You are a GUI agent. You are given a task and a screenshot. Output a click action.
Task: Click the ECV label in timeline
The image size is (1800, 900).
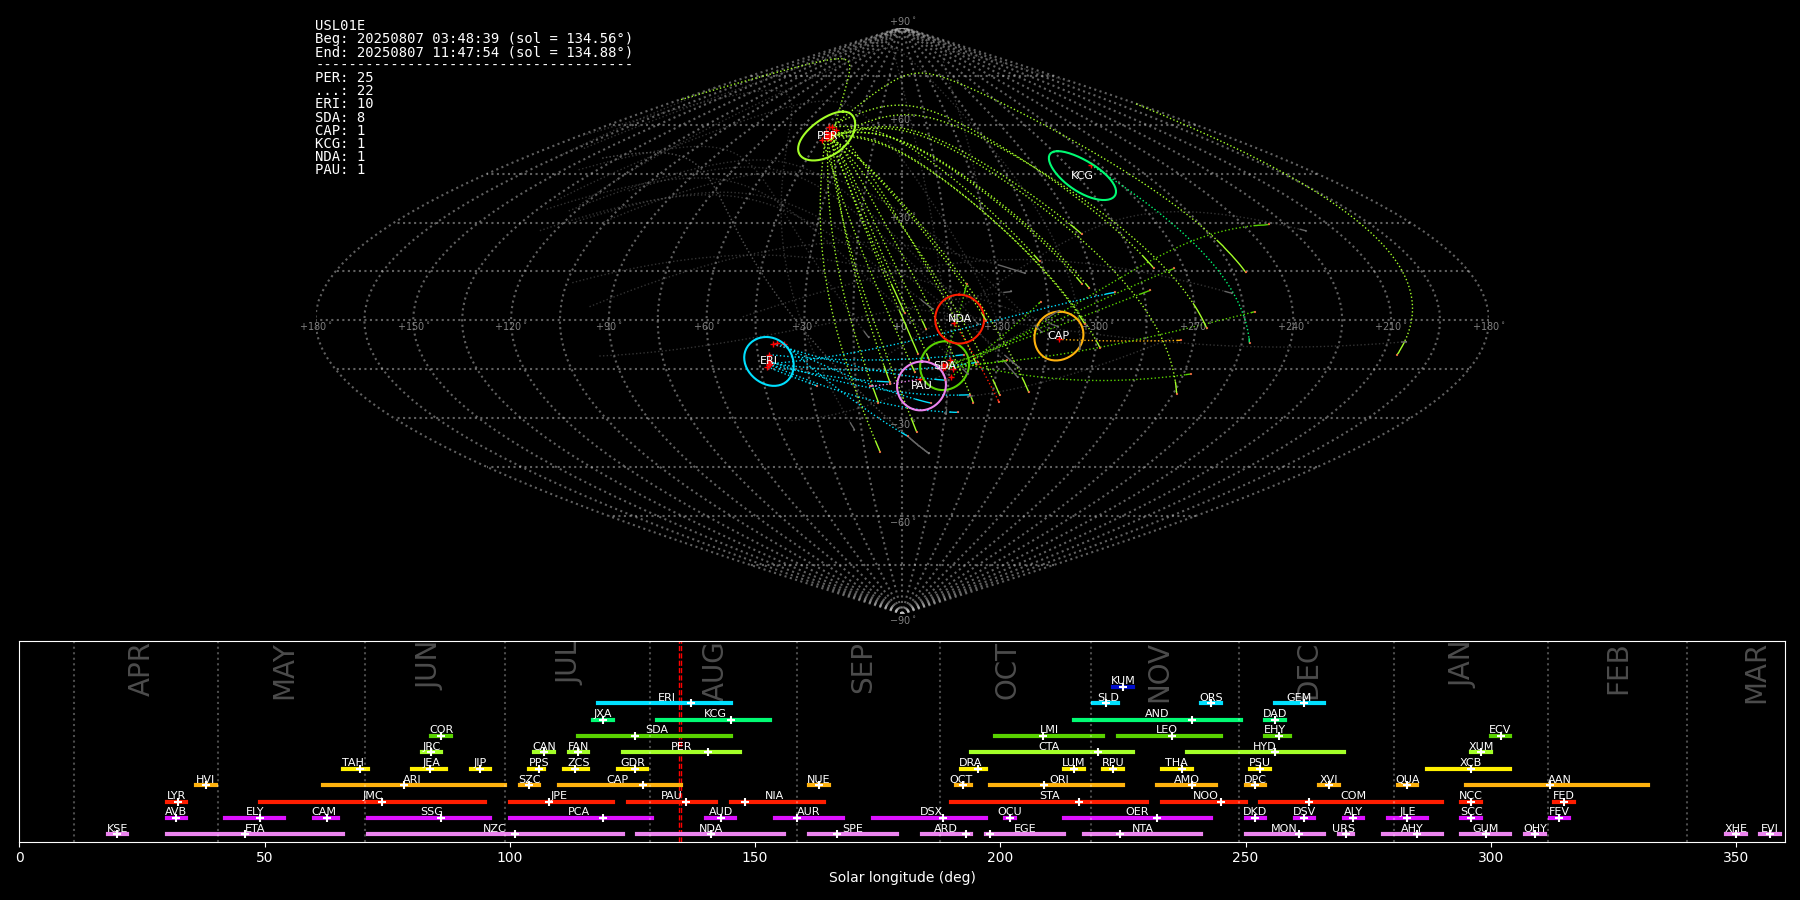click(1499, 730)
